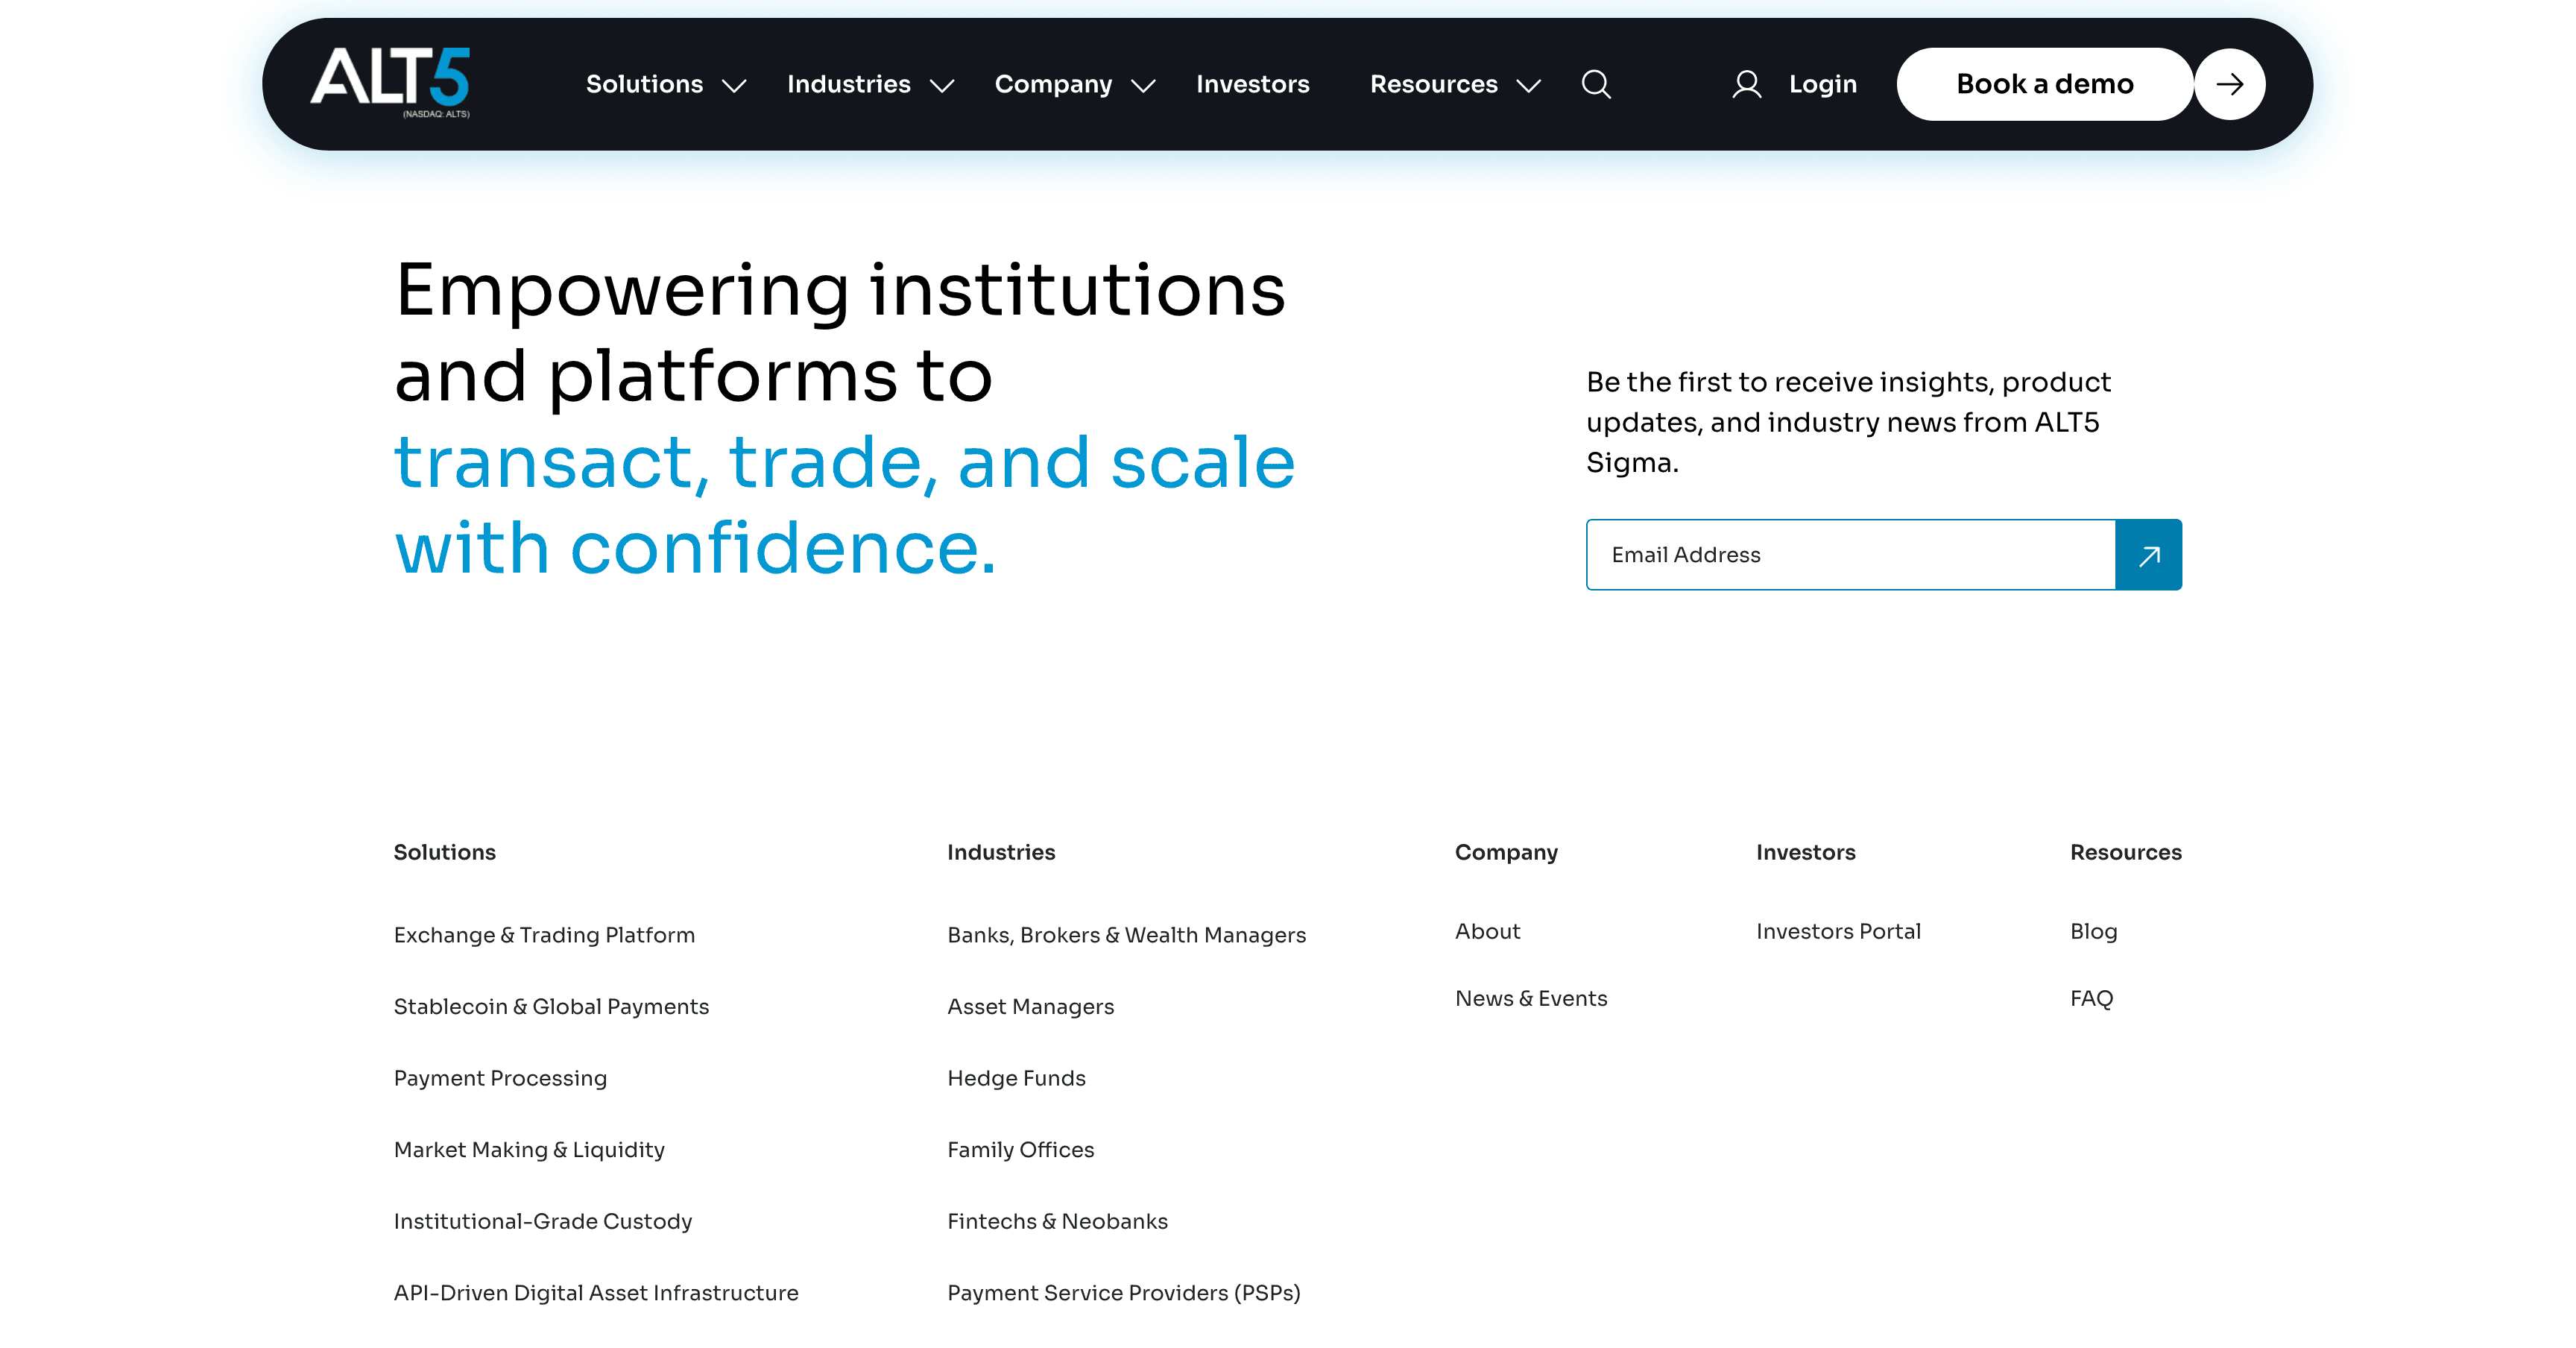This screenshot has width=2576, height=1348.
Task: Open Exchange & Trading Platform footer link
Action: pyautogui.click(x=544, y=935)
